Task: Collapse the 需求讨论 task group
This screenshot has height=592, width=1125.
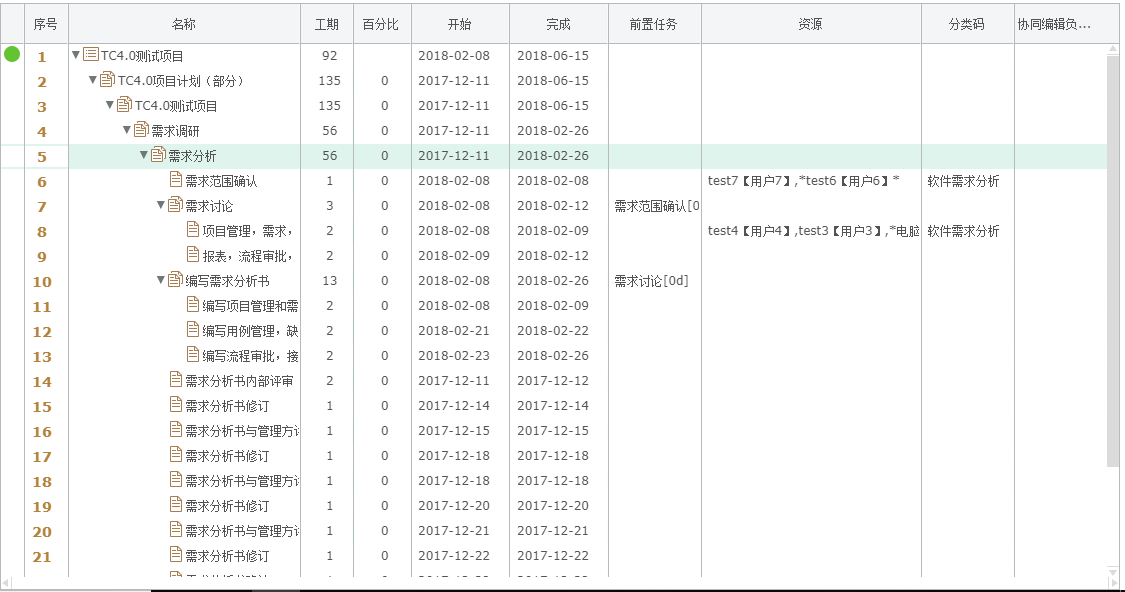Action: (161, 205)
